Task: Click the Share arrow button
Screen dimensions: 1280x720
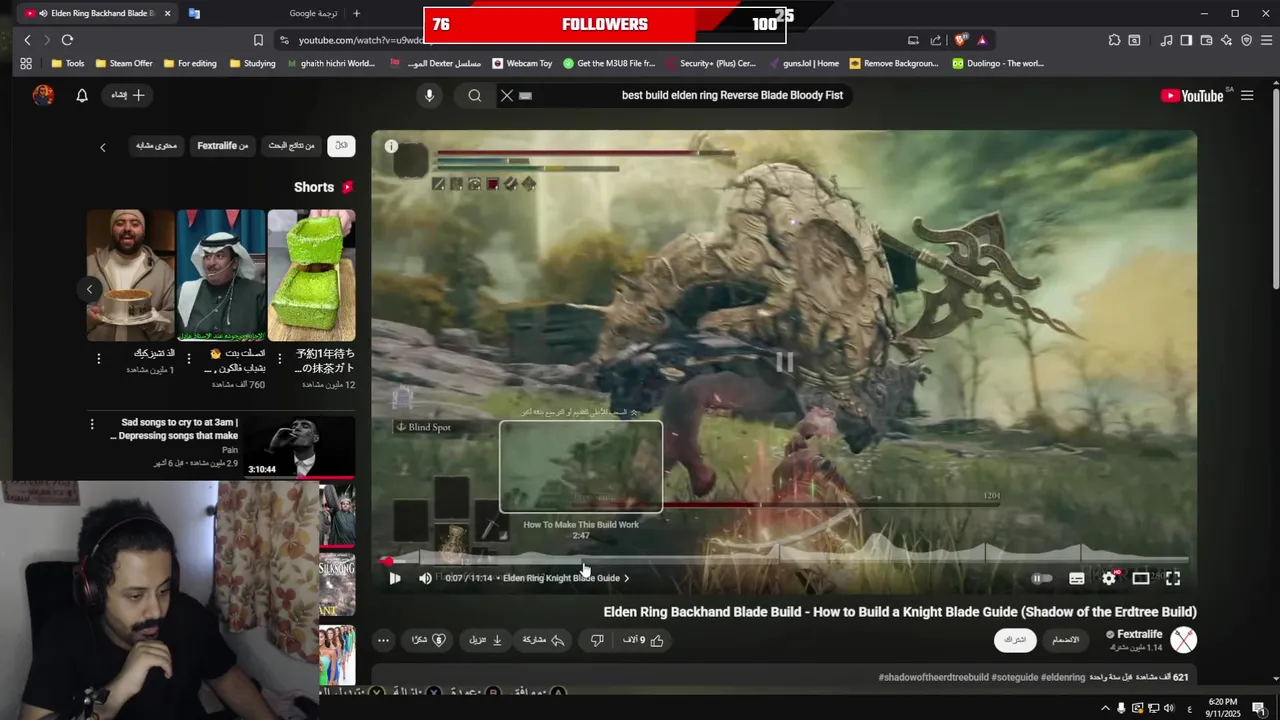Action: 544,640
